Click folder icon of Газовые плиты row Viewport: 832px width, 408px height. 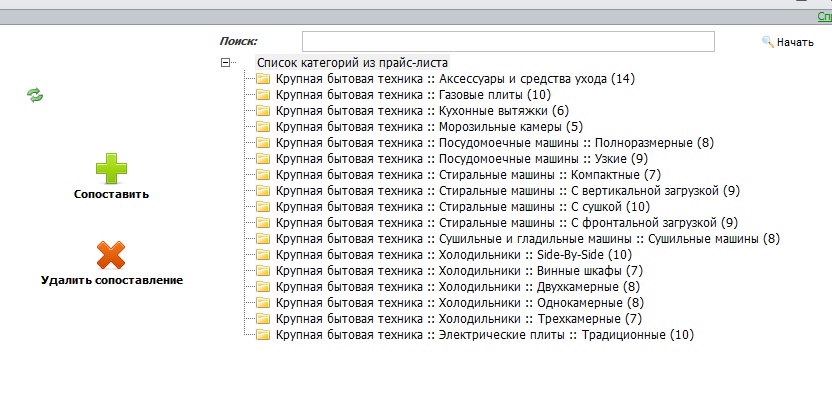[263, 95]
